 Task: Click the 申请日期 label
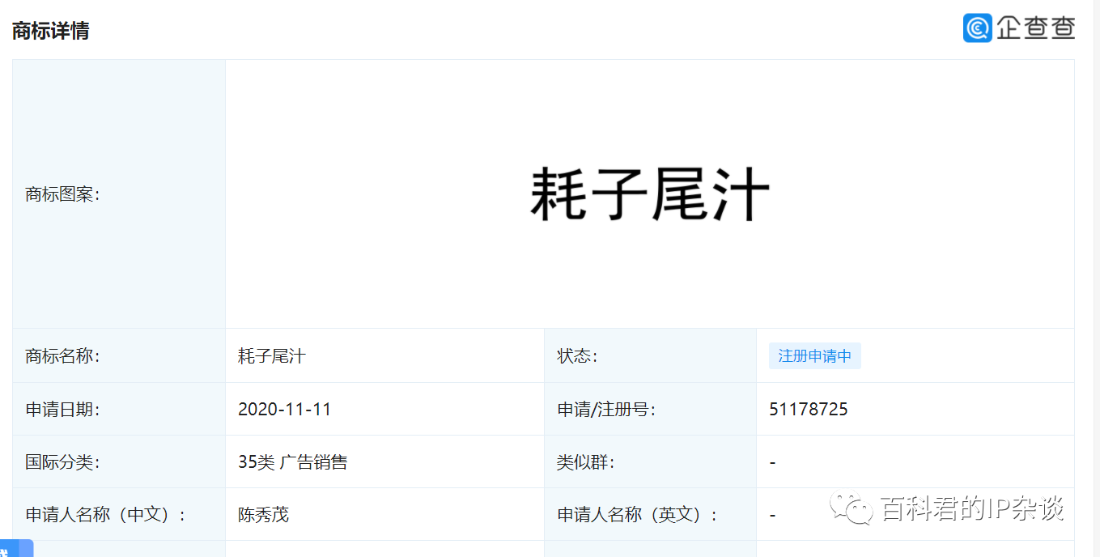point(62,410)
